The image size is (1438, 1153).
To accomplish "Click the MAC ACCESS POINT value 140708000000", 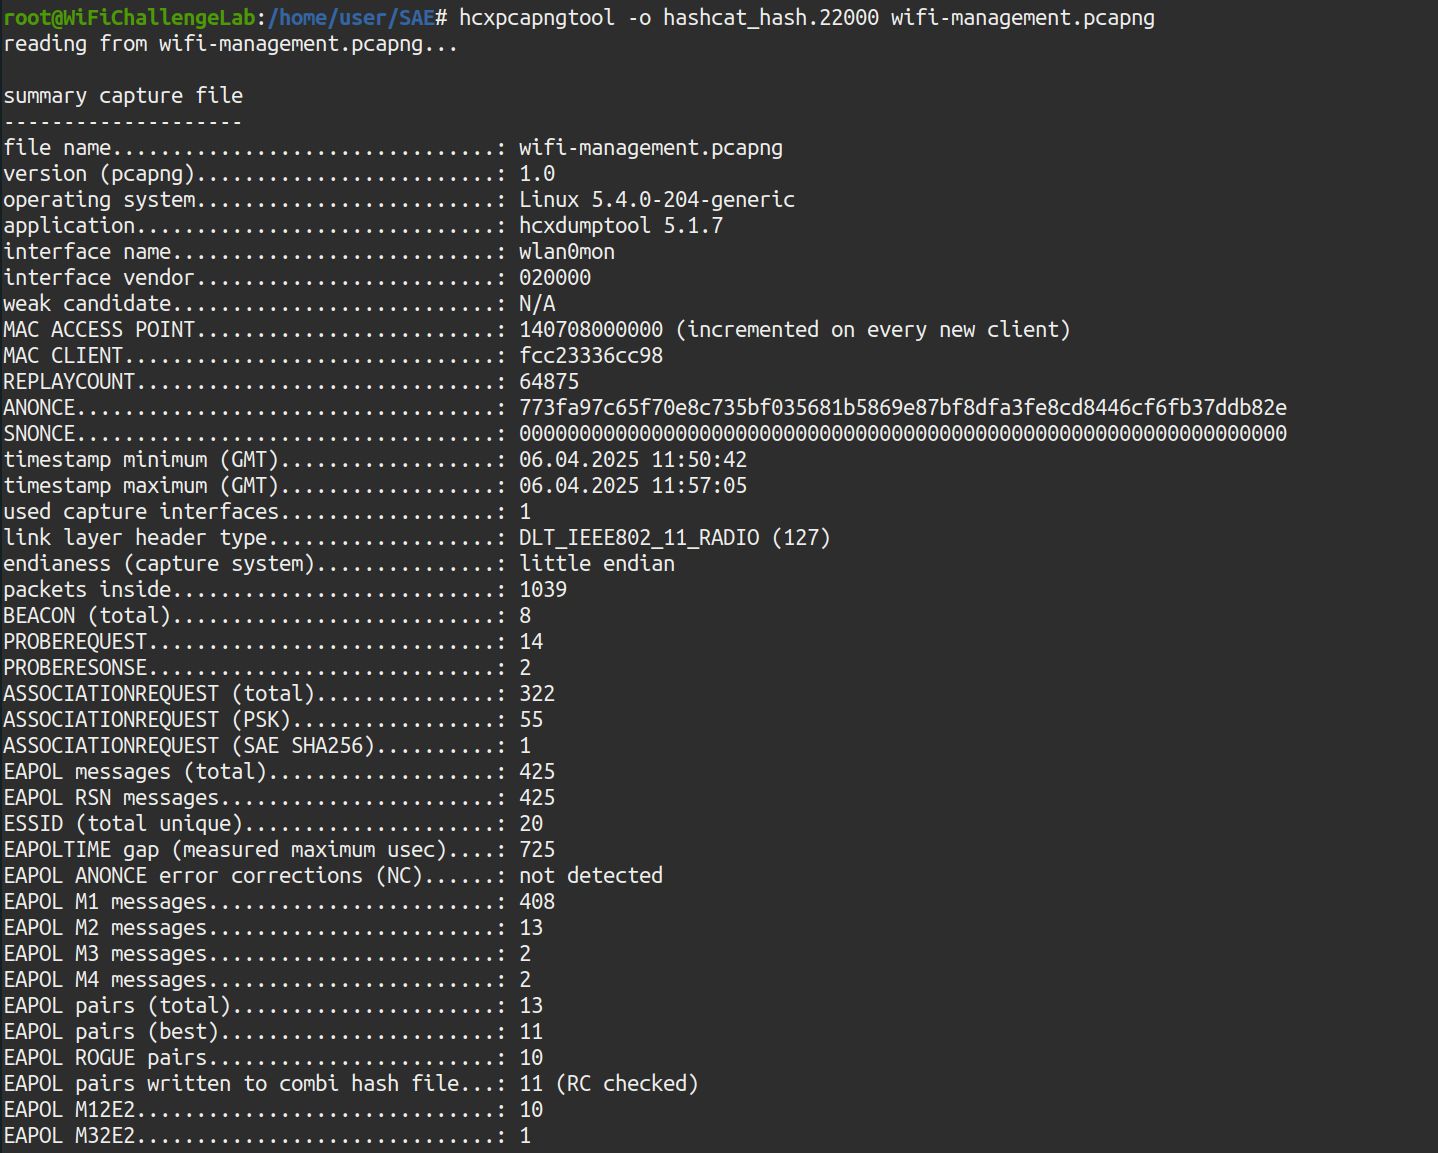I will [x=590, y=330].
